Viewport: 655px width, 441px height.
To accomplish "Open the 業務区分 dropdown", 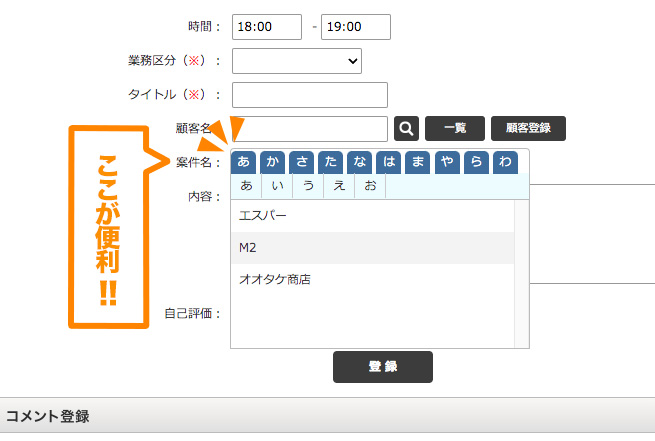I will (297, 61).
